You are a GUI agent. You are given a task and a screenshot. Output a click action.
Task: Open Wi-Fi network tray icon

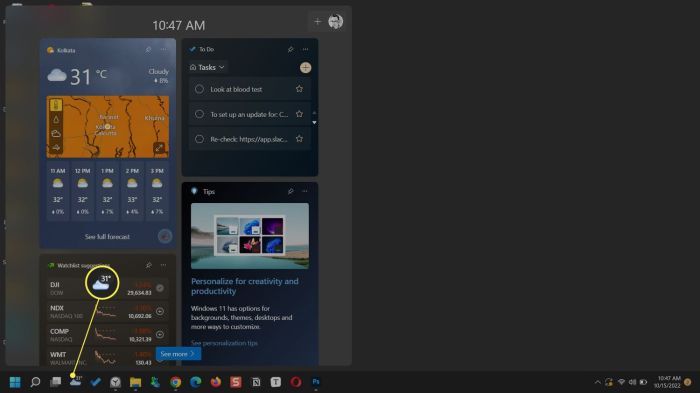pos(621,382)
